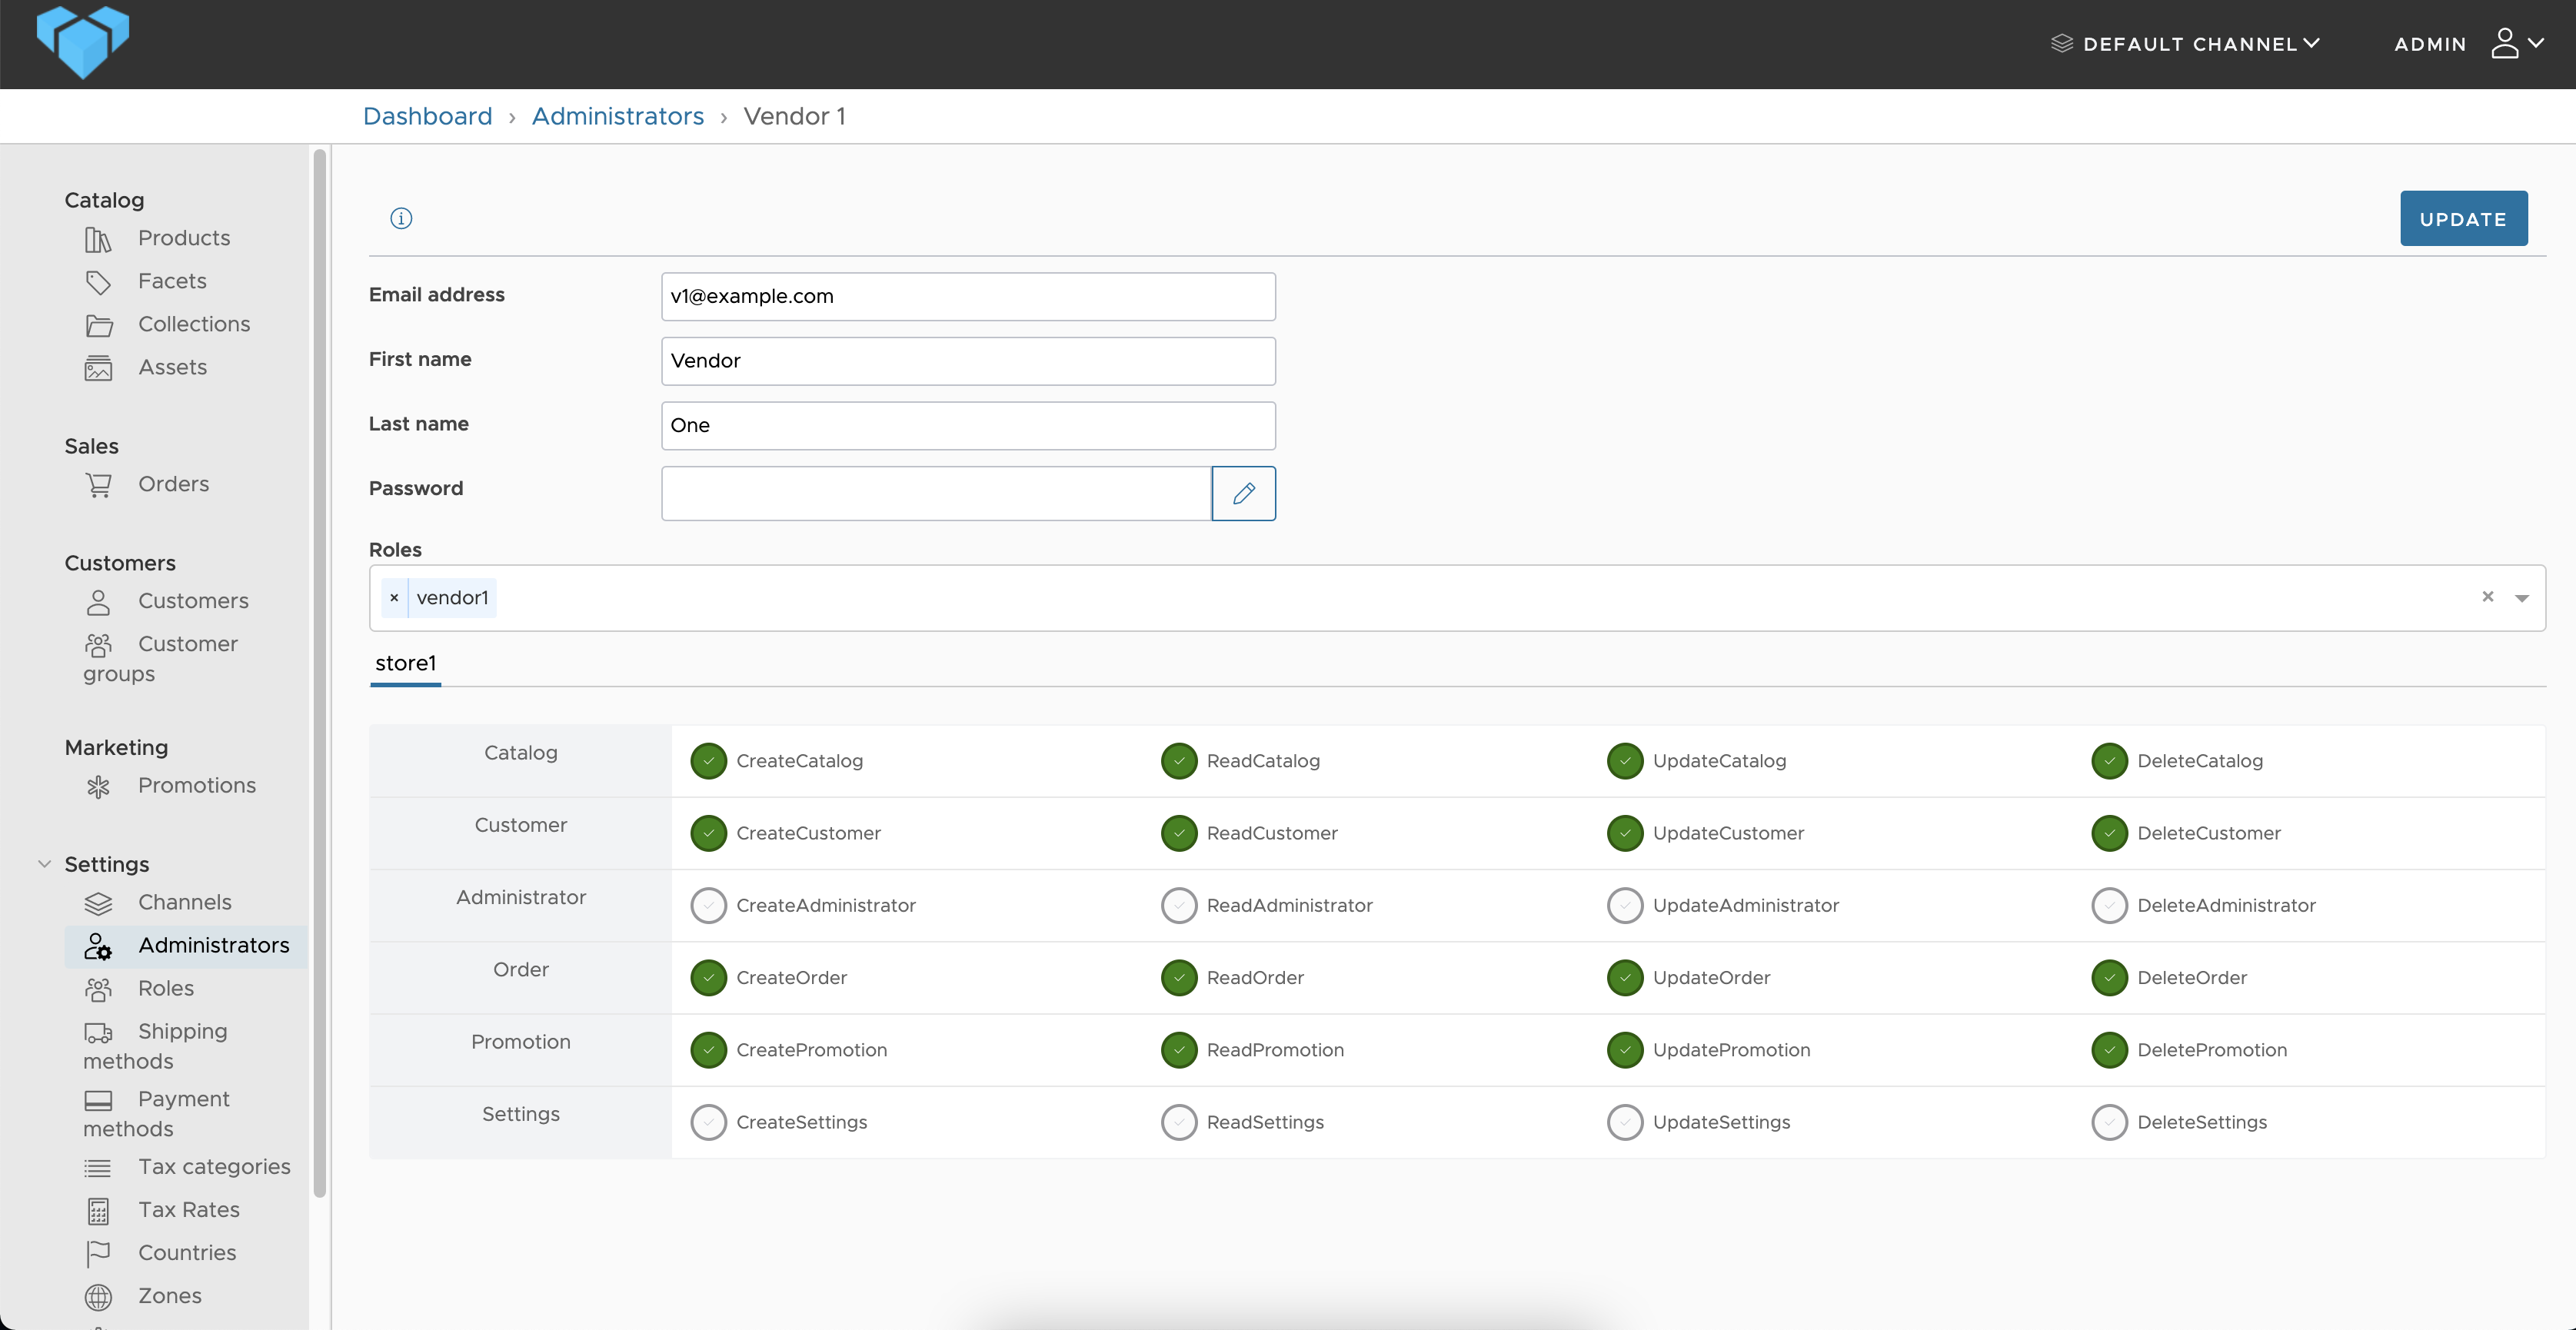Image resolution: width=2576 pixels, height=1330 pixels.
Task: Toggle the ReadCustomer permission
Action: pos(1179,833)
